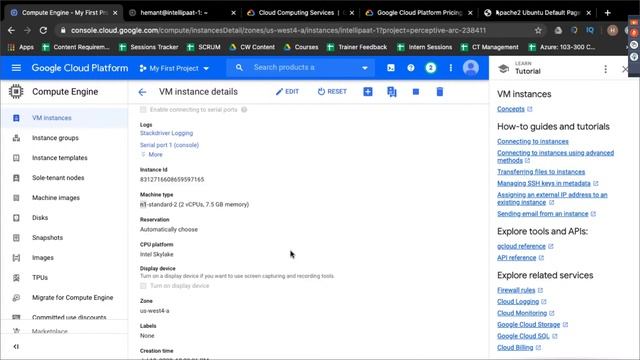Open the Tutorial panel three-dot menu
The image size is (640, 360).
[605, 69]
